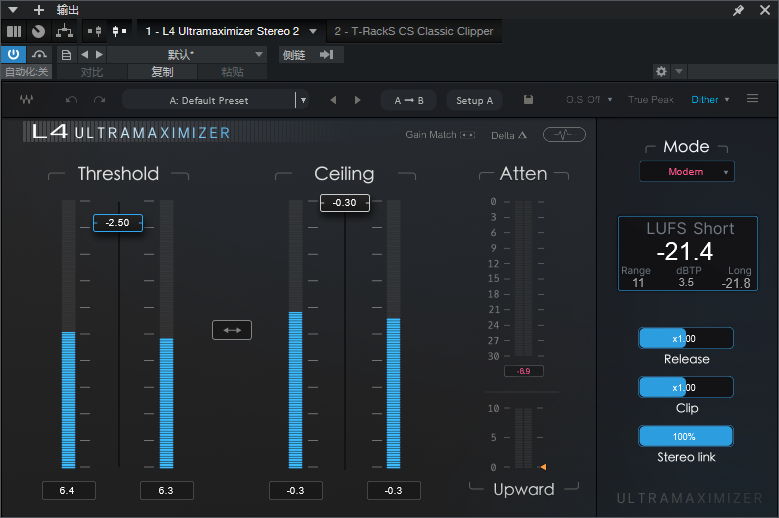
Task: Click the undo arrow in plugin toolbar
Action: pyautogui.click(x=71, y=100)
